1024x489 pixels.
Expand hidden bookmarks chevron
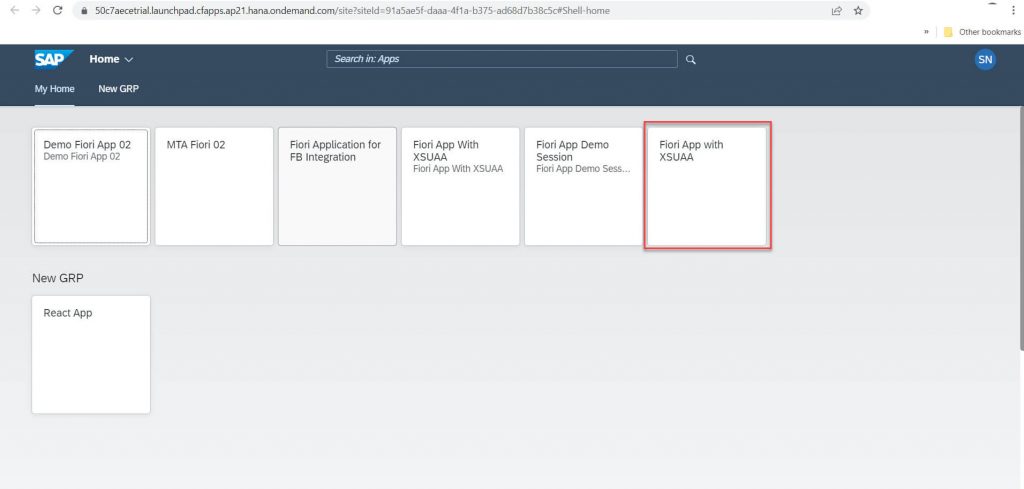tap(926, 32)
